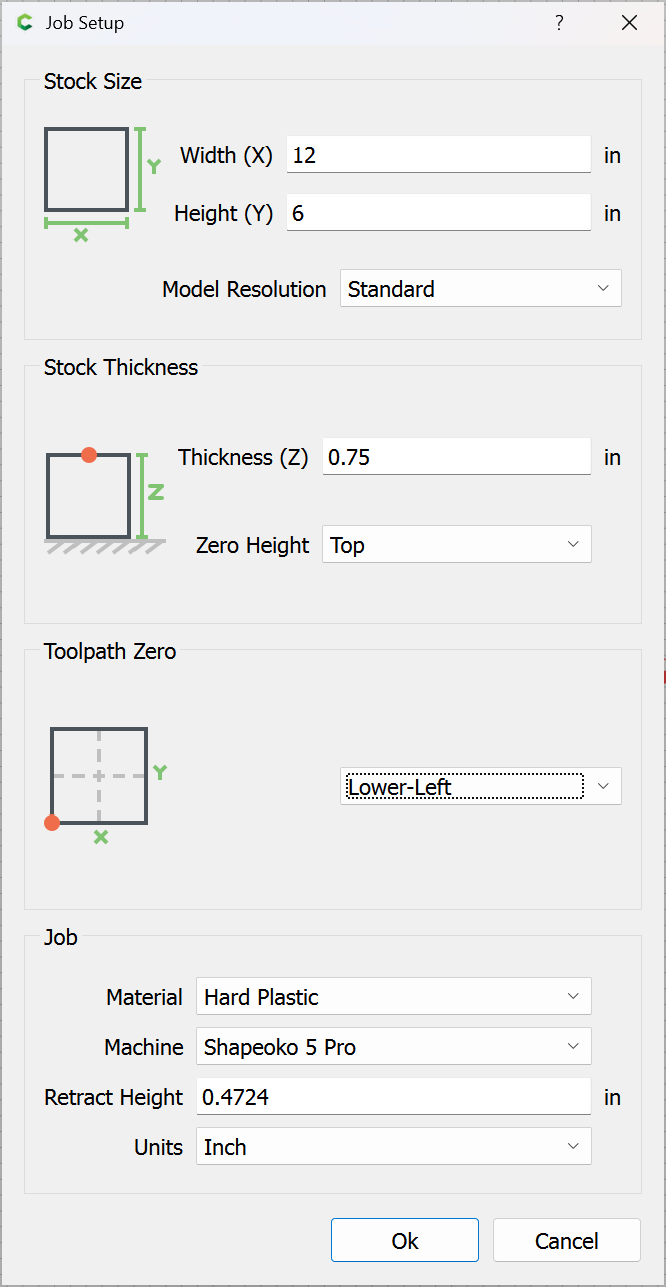Viewport: 666px width, 1287px height.
Task: Open the Lower-Left toolpath zero dropdown
Action: pyautogui.click(x=480, y=787)
